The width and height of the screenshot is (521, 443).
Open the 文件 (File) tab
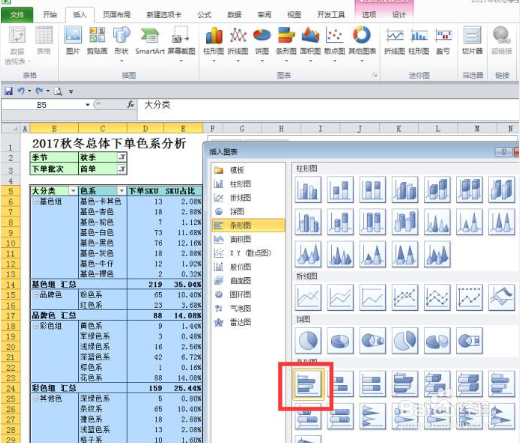[17, 15]
